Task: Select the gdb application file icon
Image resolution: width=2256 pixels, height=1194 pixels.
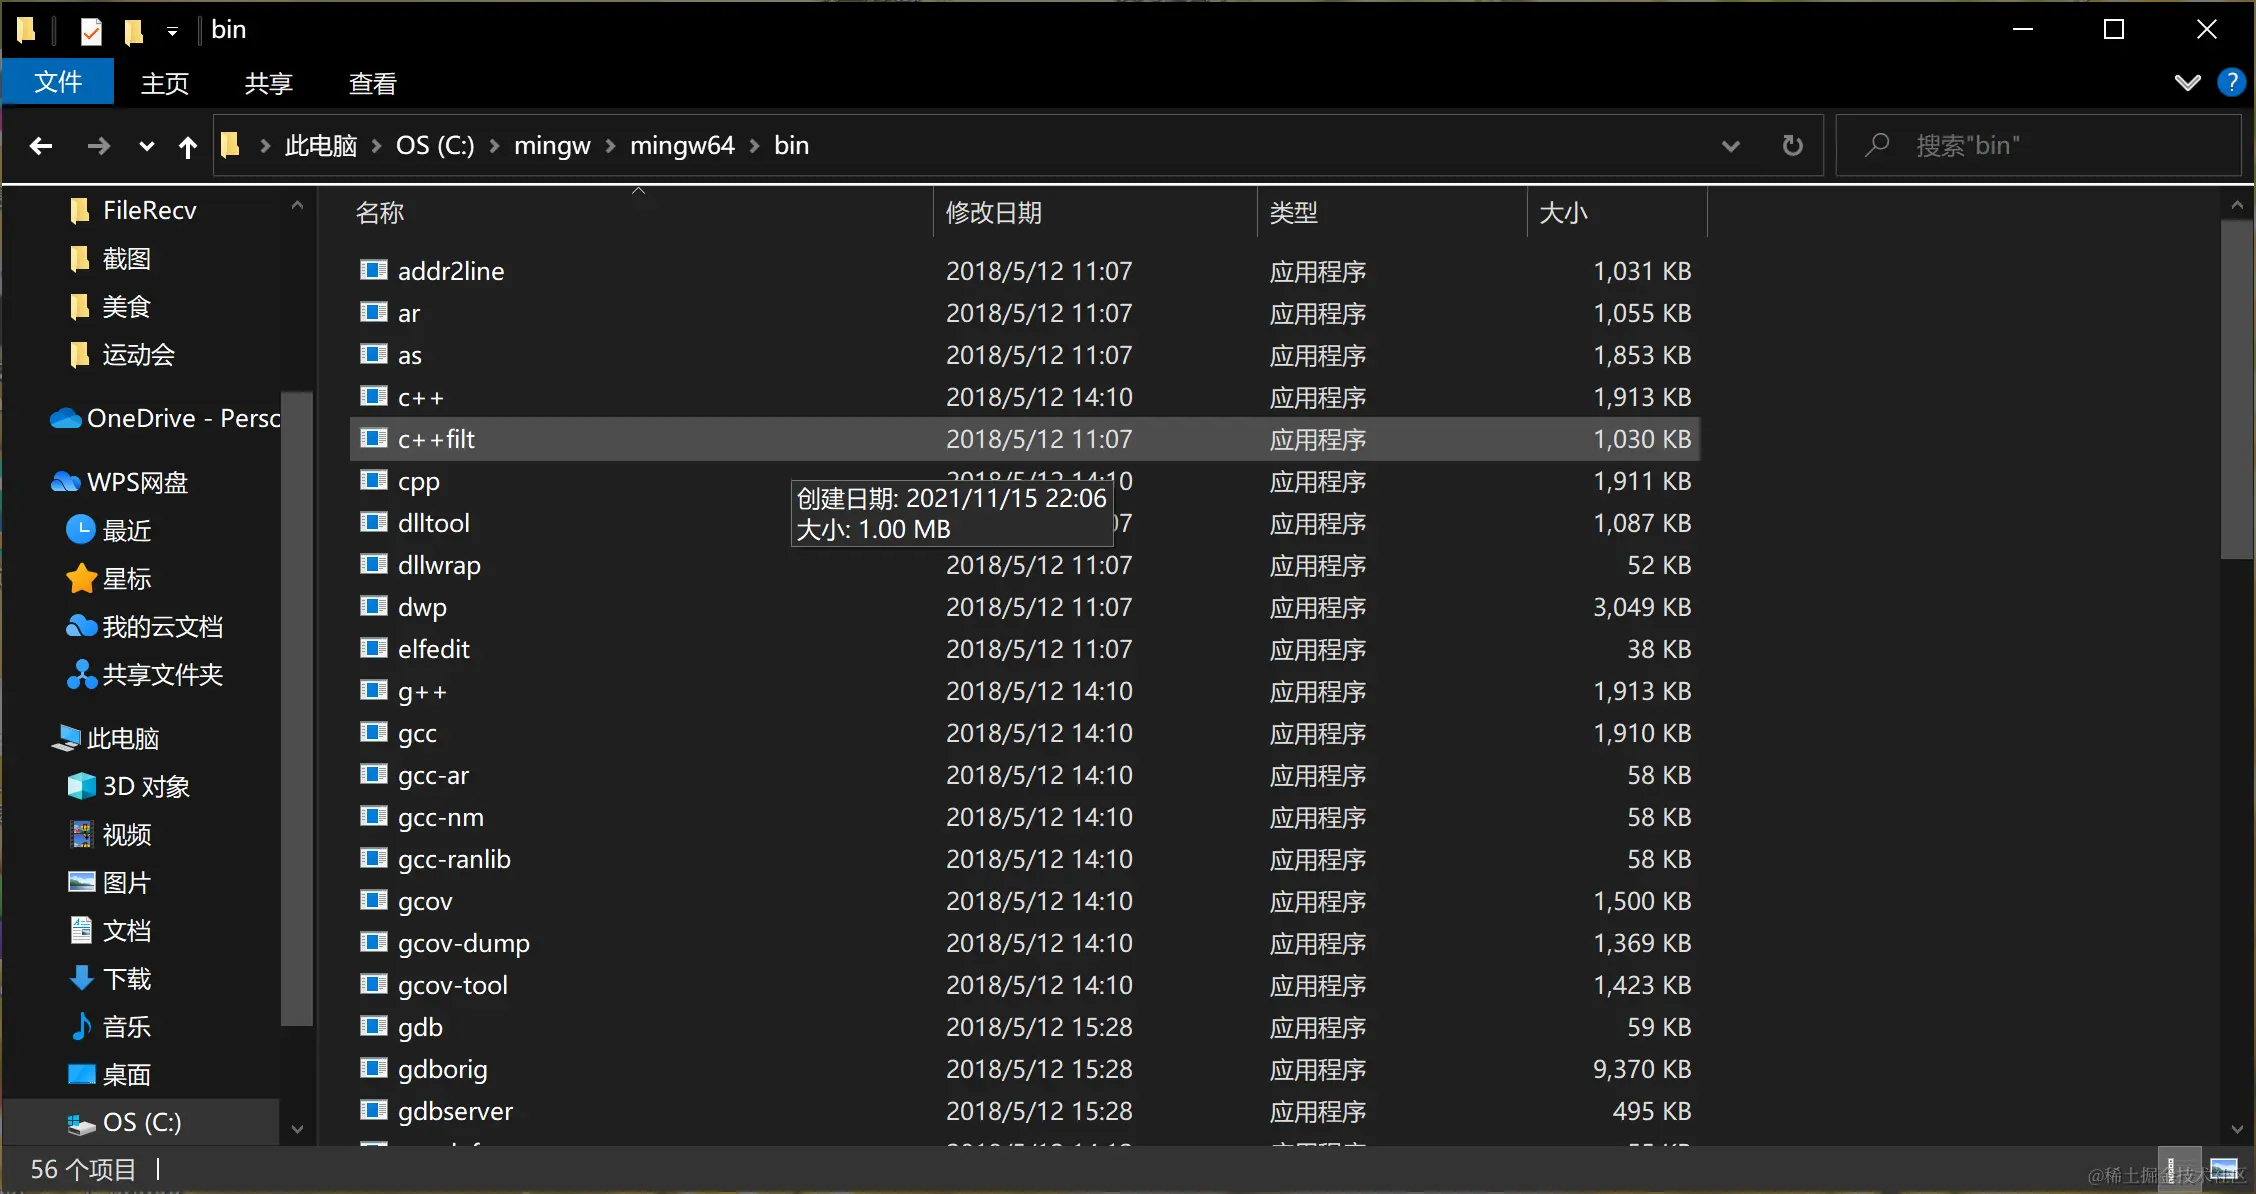Action: [374, 1027]
